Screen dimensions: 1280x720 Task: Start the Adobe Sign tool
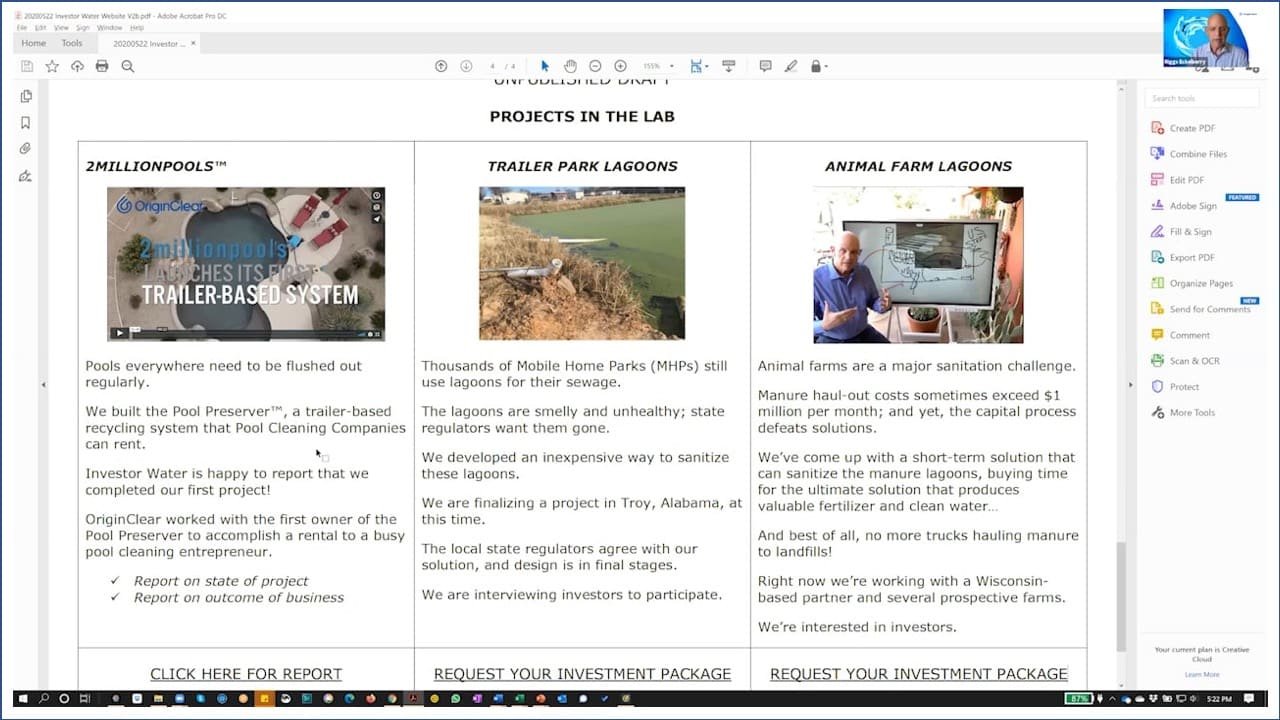[1185, 206]
